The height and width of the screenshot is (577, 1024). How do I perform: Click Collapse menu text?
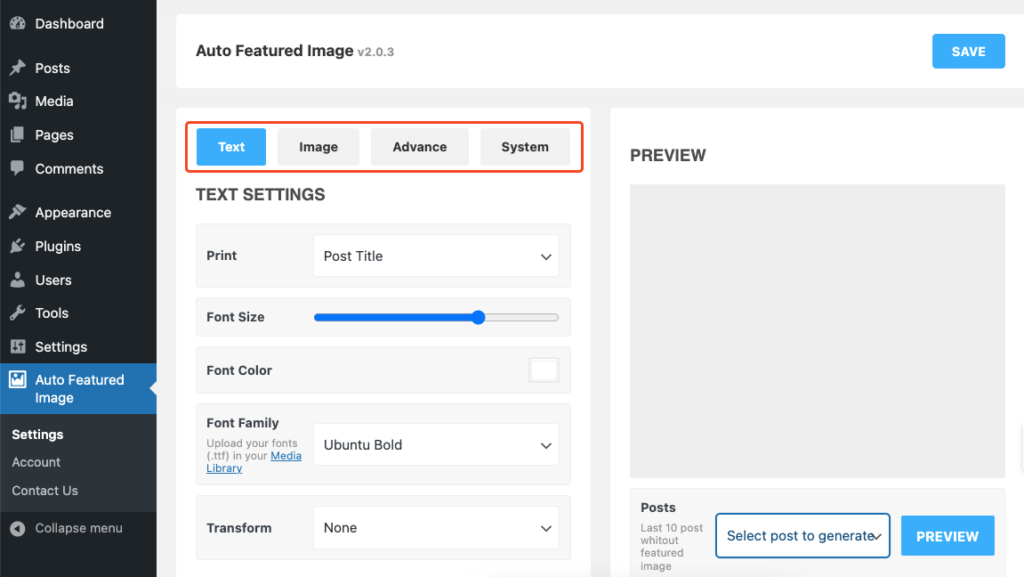click(79, 528)
